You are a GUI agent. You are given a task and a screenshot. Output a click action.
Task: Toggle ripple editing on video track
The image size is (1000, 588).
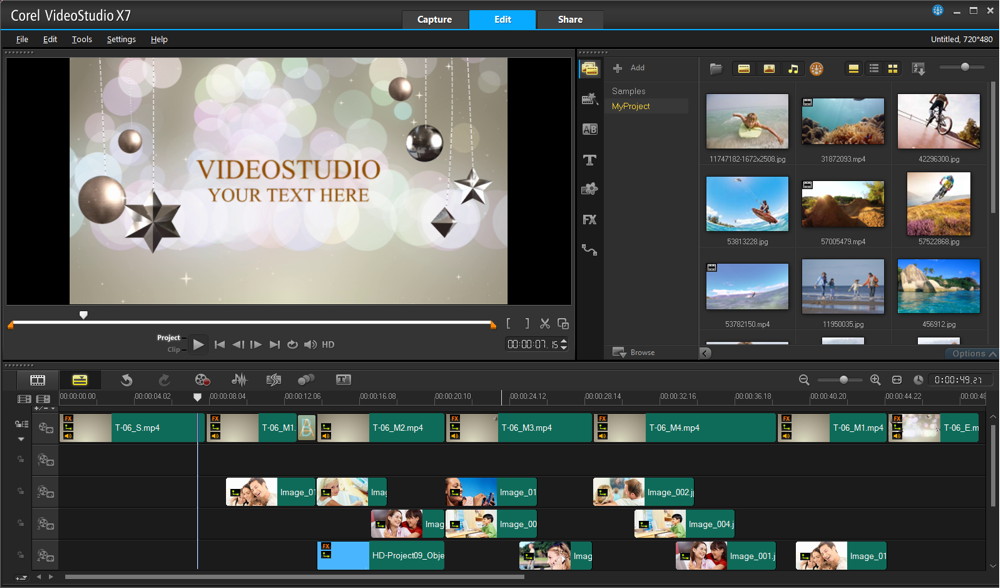tap(22, 424)
